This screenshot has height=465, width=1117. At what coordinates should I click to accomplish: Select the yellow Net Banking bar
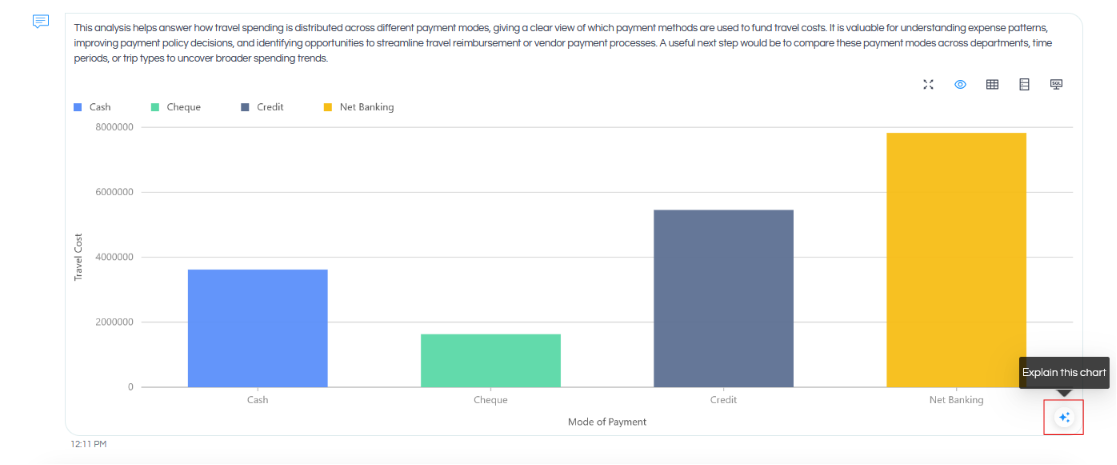click(956, 260)
